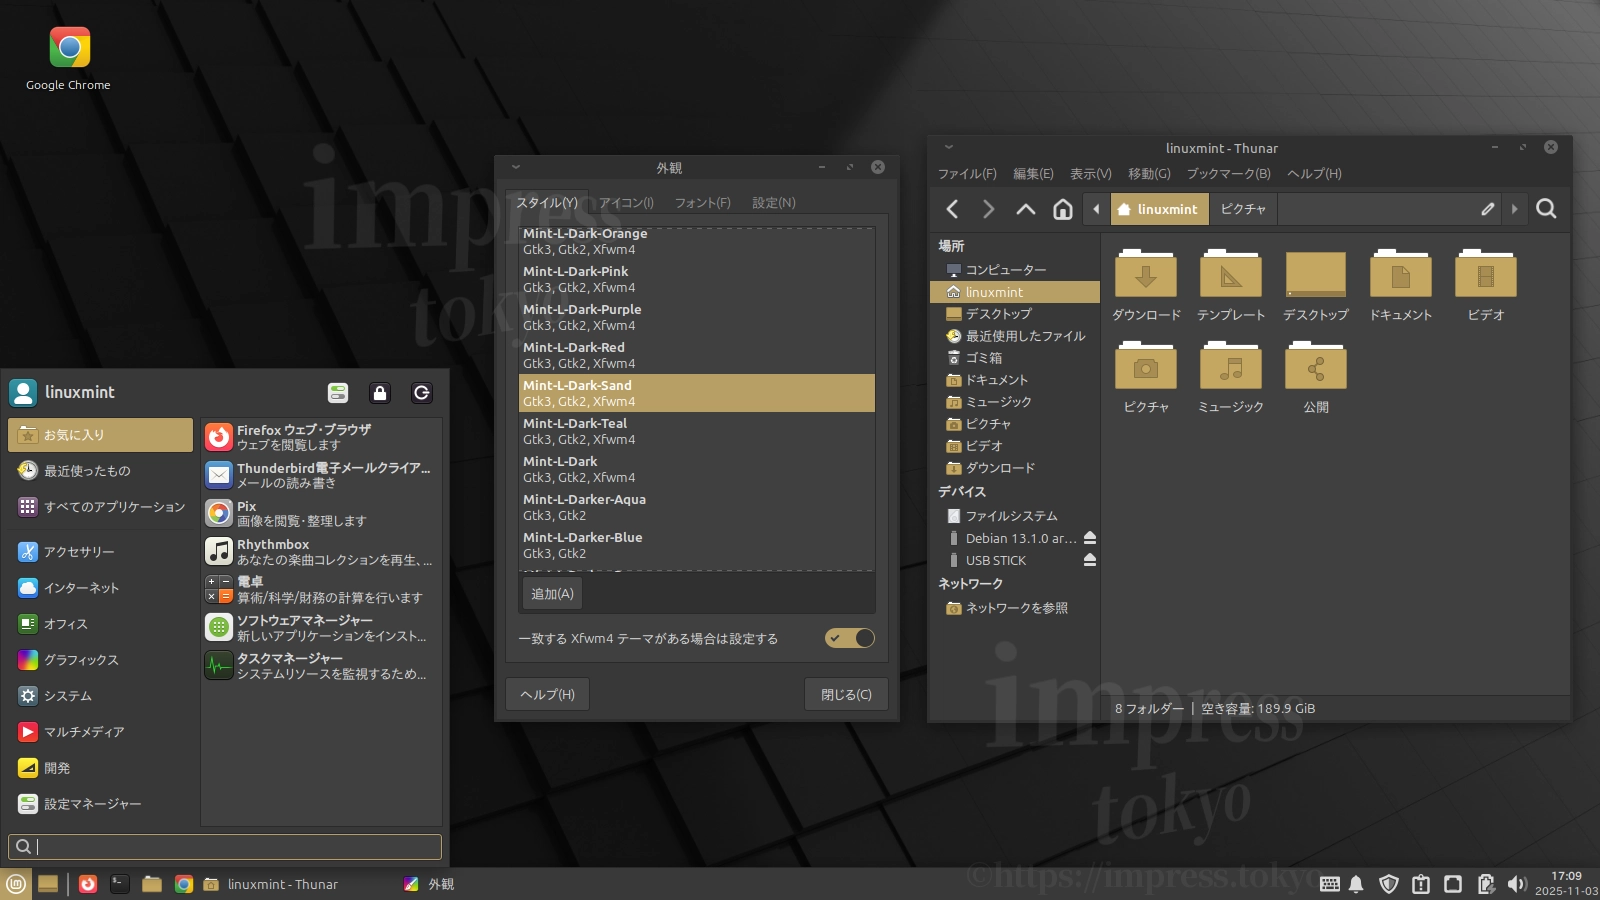The height and width of the screenshot is (900, 1600).
Task: Select ファイルシステム in Thunar sidebar
Action: click(1015, 516)
